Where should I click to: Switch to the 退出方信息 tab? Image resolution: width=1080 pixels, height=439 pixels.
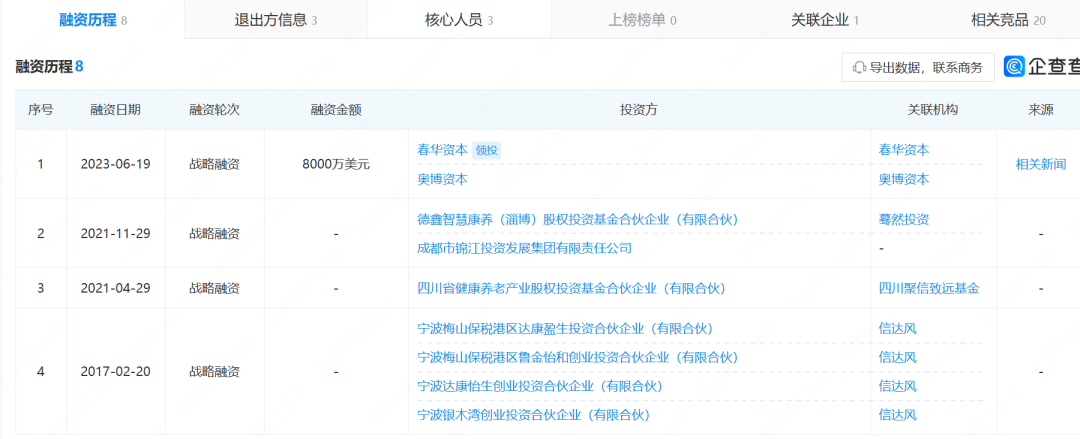click(275, 19)
